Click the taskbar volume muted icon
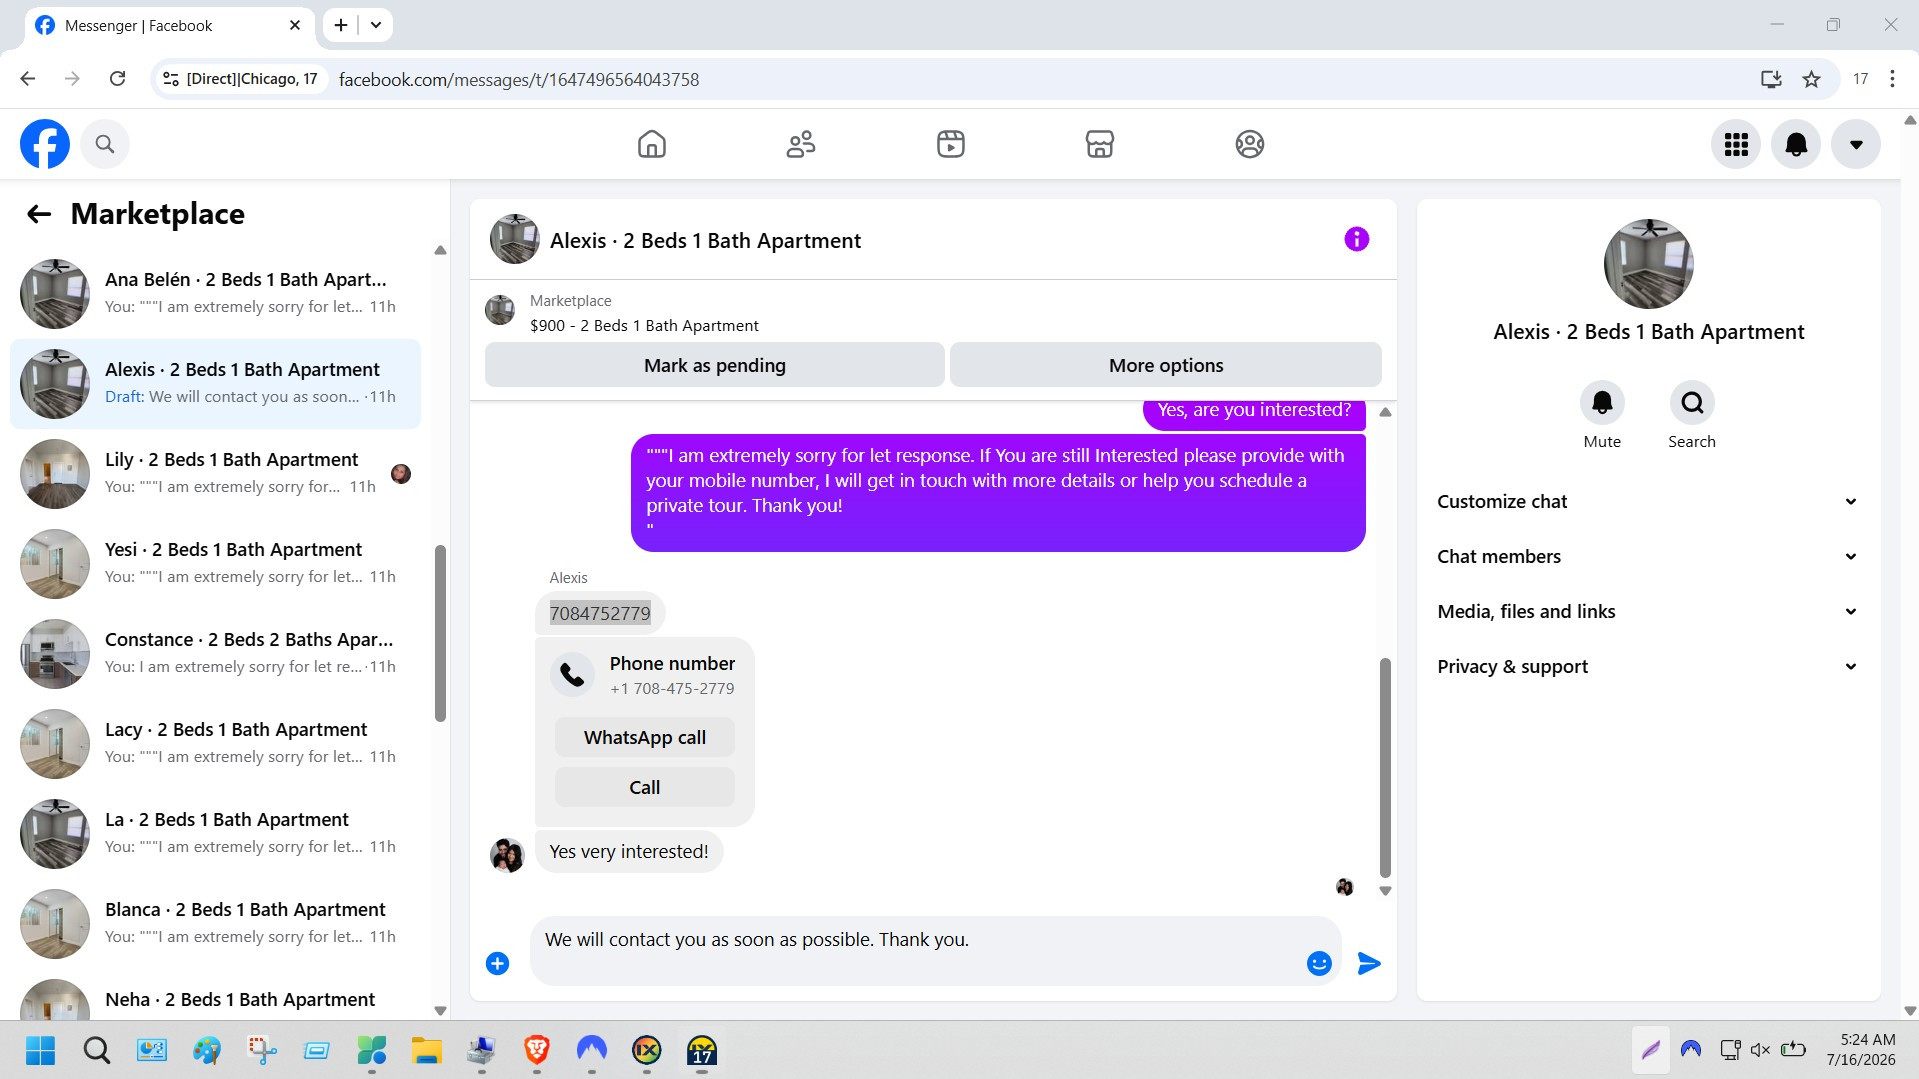The width and height of the screenshot is (1919, 1079). click(1761, 1050)
